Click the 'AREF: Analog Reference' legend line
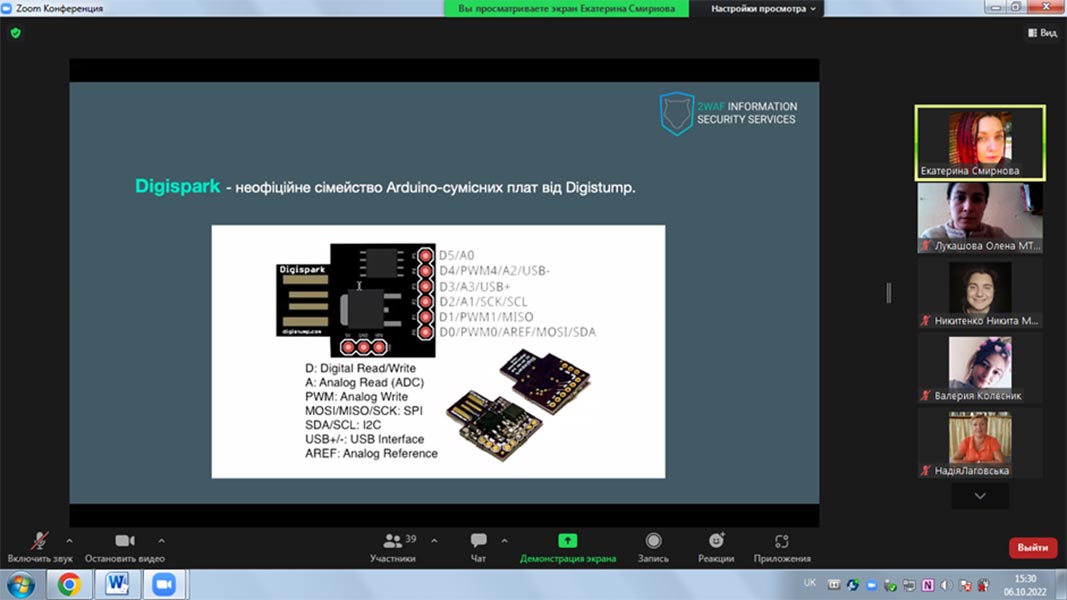This screenshot has width=1067, height=600. [371, 453]
